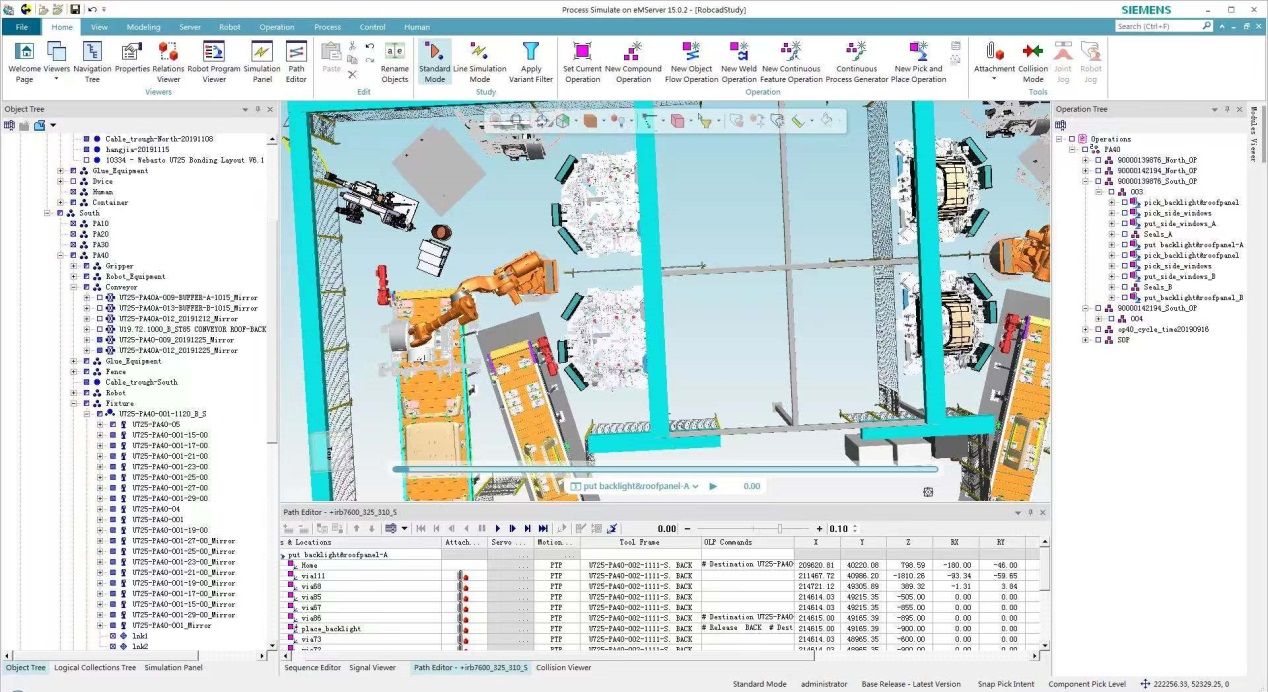This screenshot has height=692, width=1268.
Task: Open the Viewers dropdown arrow
Action: pyautogui.click(x=56, y=79)
